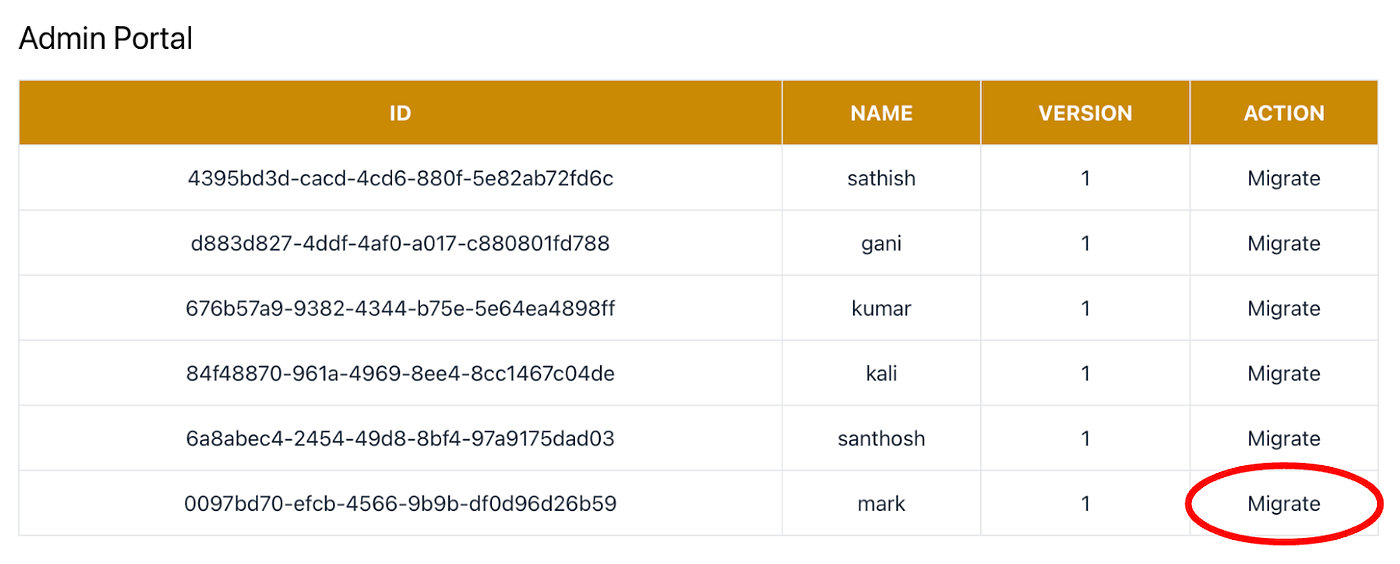Click the ID starting with 4395bd3d
The width and height of the screenshot is (1400, 564).
[400, 179]
